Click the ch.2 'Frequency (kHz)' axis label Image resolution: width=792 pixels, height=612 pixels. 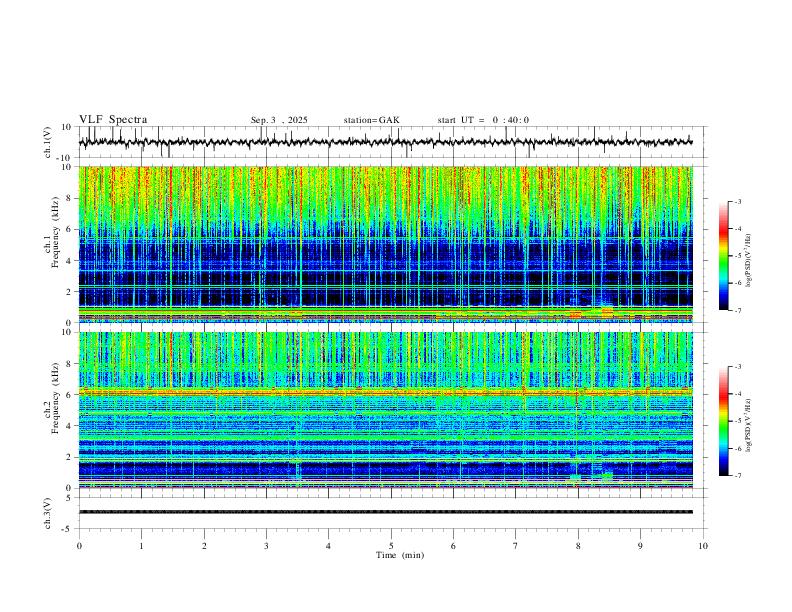(x=56, y=398)
